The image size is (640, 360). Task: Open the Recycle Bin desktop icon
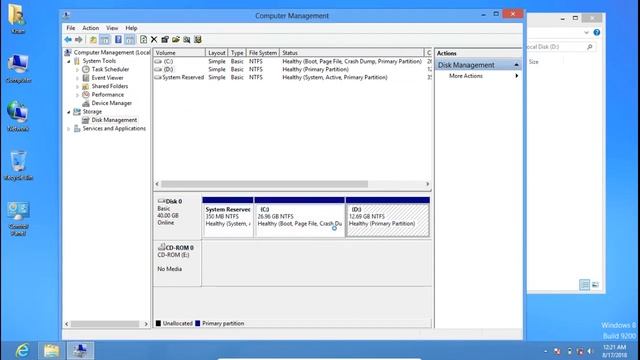18,165
